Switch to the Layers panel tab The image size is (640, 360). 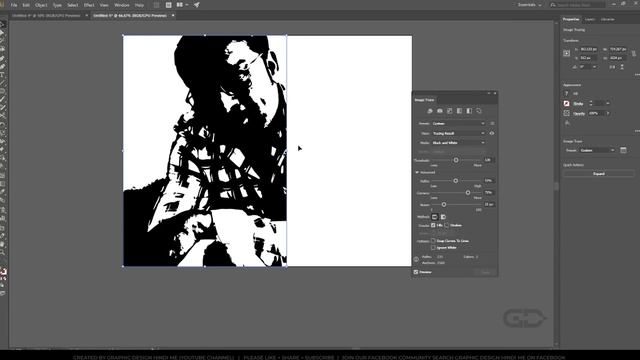[590, 19]
